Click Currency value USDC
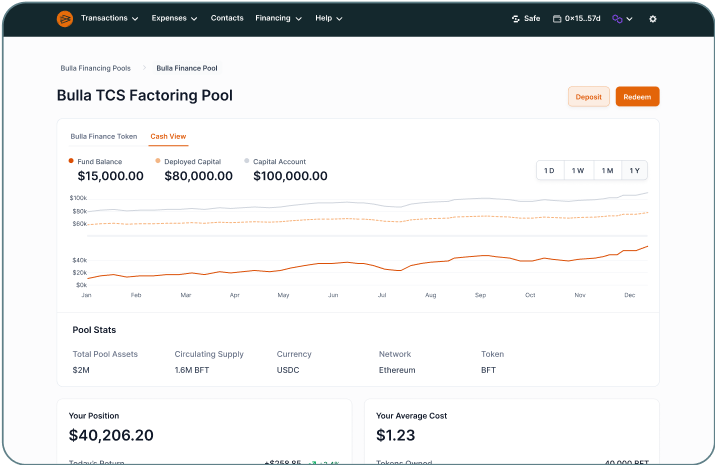 point(288,370)
